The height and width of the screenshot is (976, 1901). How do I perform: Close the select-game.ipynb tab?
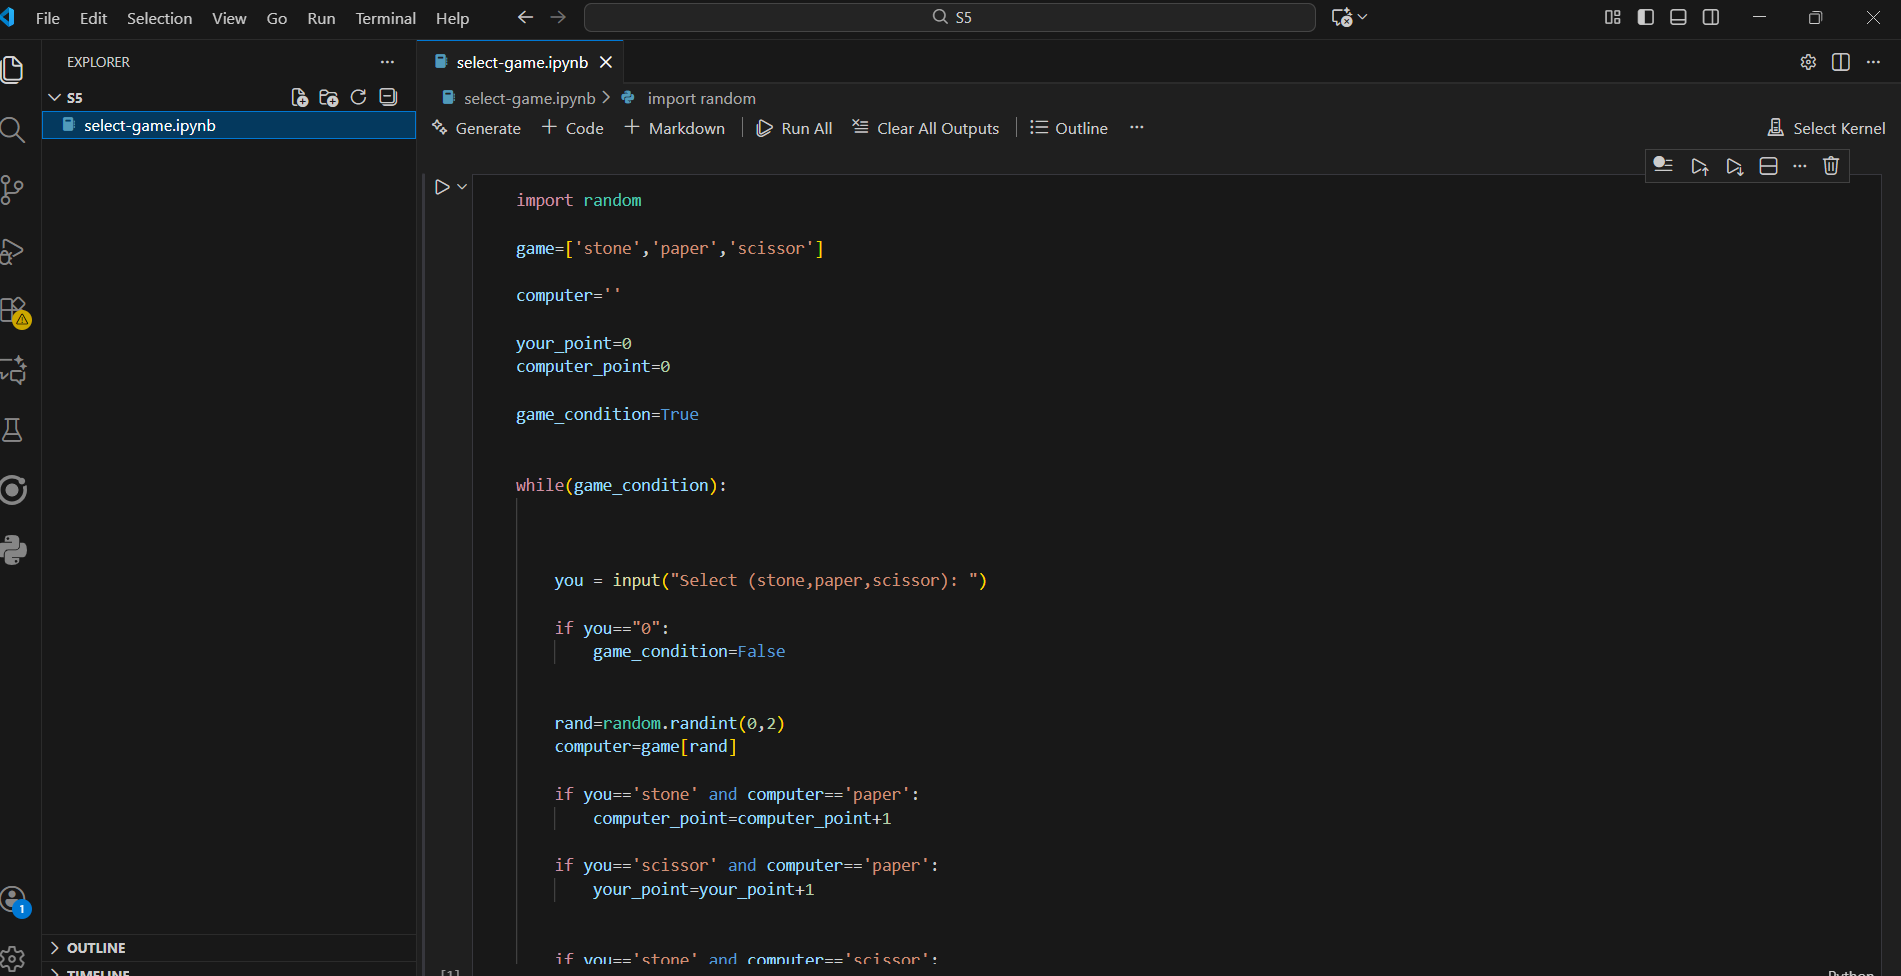[x=606, y=62]
